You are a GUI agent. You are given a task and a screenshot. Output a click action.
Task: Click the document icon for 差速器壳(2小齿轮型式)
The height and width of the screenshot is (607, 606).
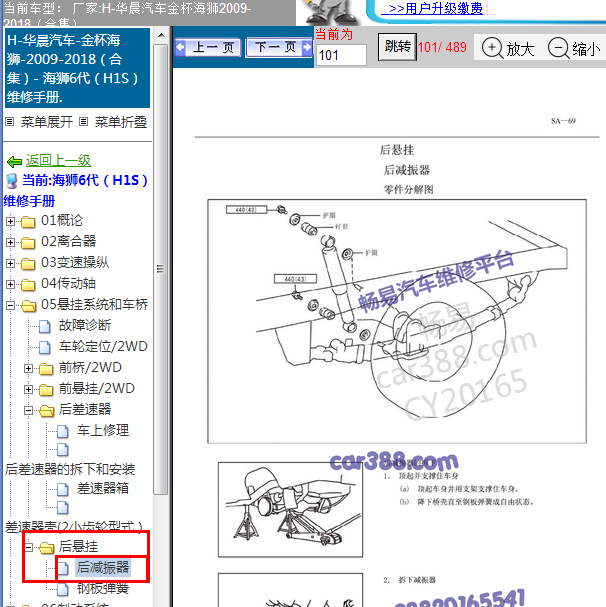click(x=63, y=507)
